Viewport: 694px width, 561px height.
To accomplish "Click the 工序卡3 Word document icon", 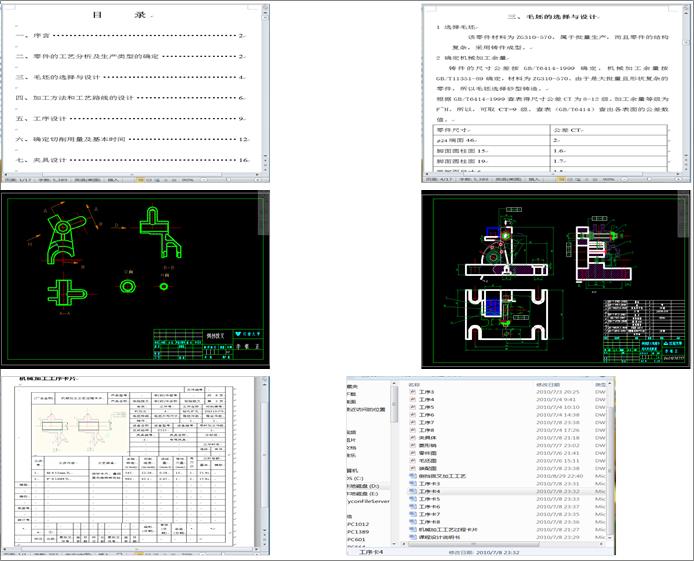I will point(413,484).
